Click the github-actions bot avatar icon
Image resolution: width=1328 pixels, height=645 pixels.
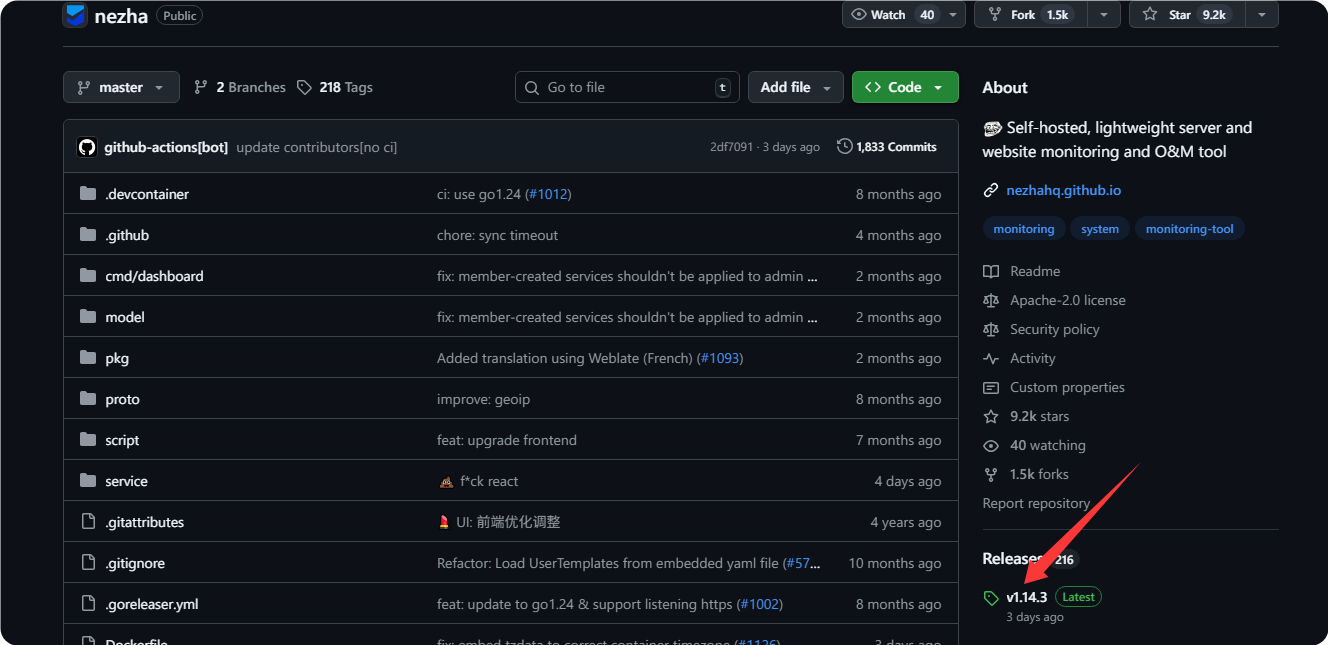click(x=87, y=147)
